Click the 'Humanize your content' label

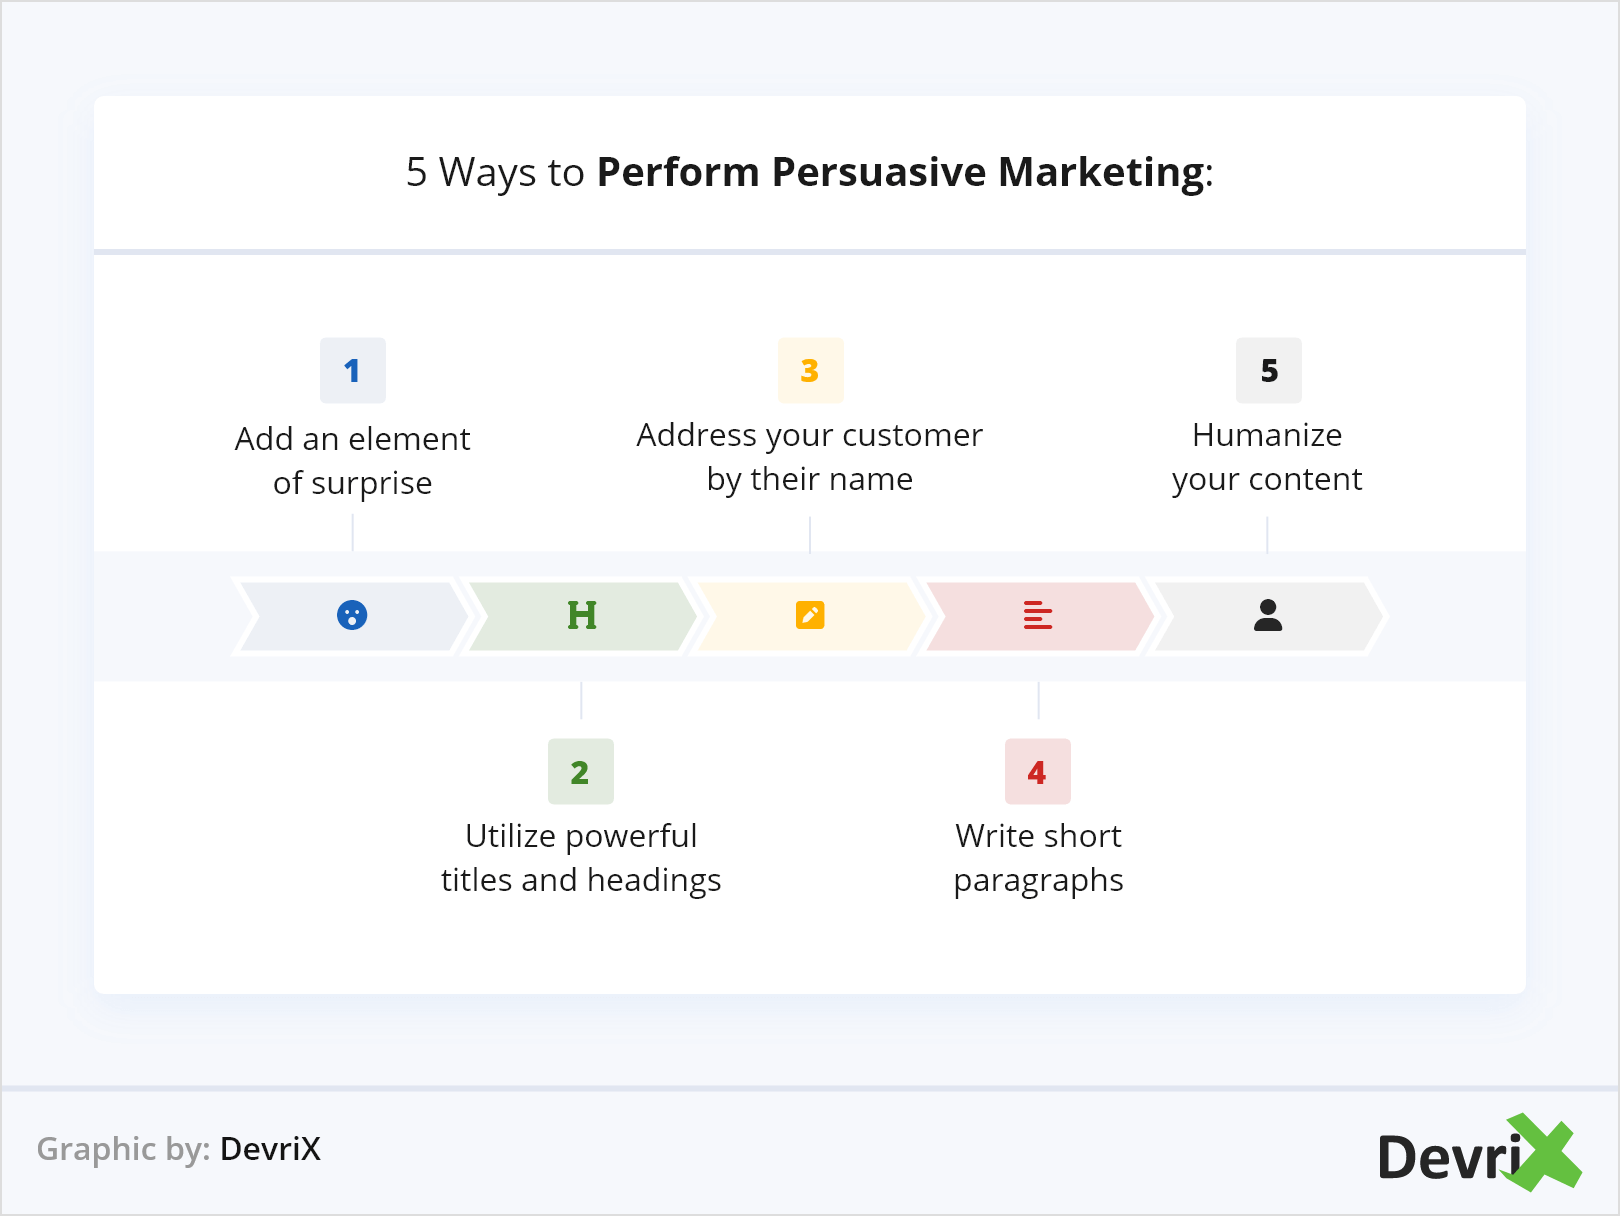(x=1267, y=457)
